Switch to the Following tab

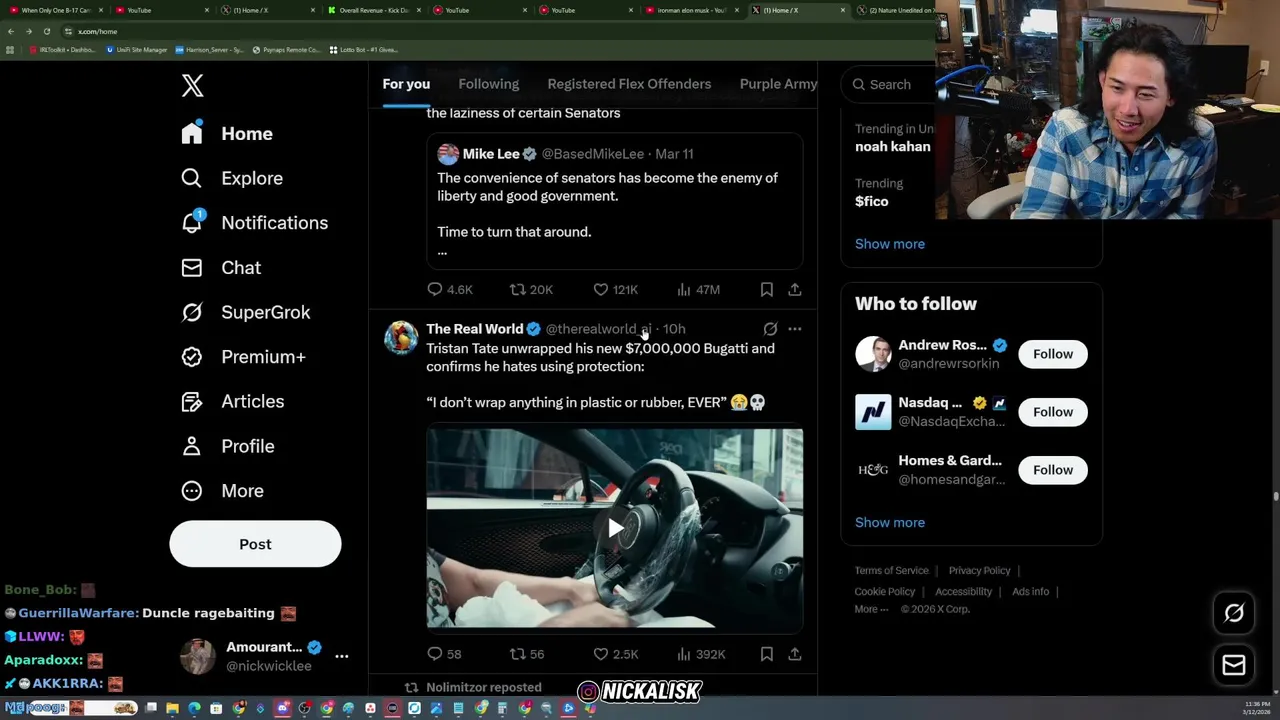pyautogui.click(x=488, y=84)
